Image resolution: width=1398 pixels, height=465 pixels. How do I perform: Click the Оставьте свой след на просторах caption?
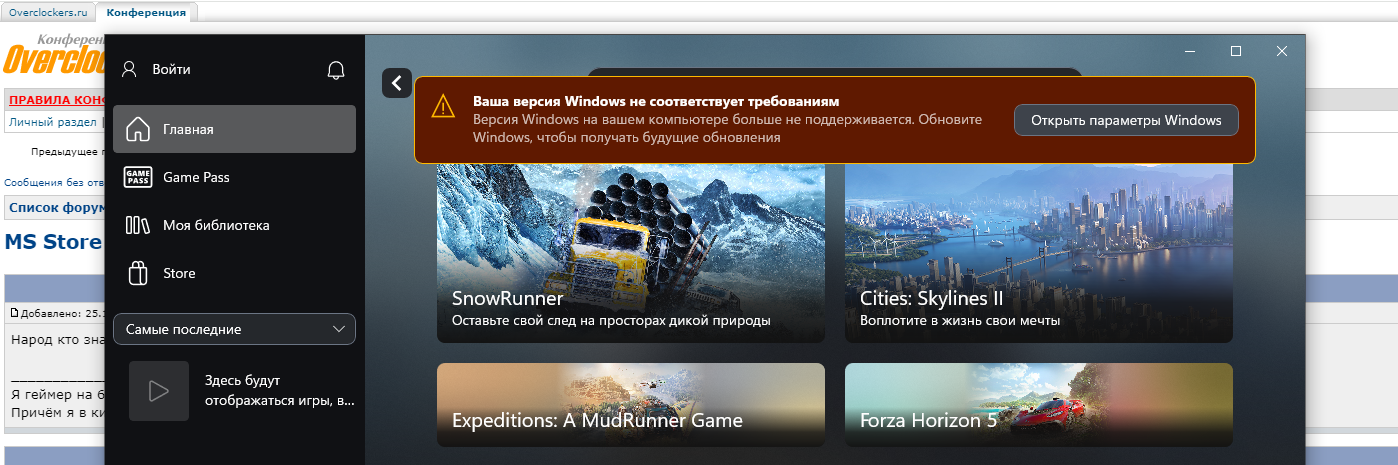tap(611, 321)
